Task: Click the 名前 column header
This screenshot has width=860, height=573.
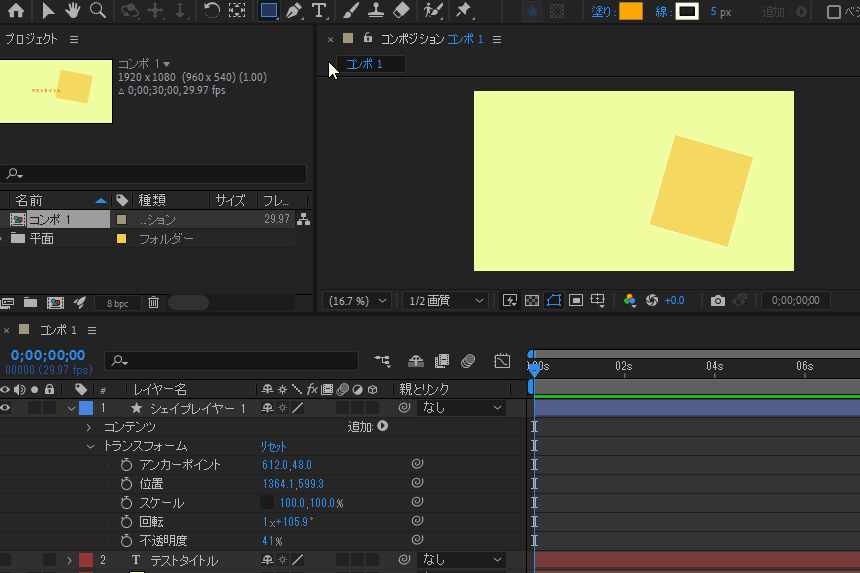Action: coord(29,200)
